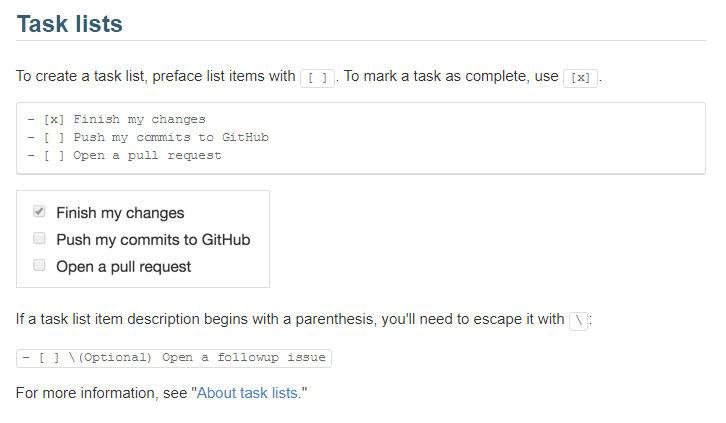726x423 pixels.
Task: Click the parenthesis escape instruction paragraph
Action: click(x=304, y=319)
